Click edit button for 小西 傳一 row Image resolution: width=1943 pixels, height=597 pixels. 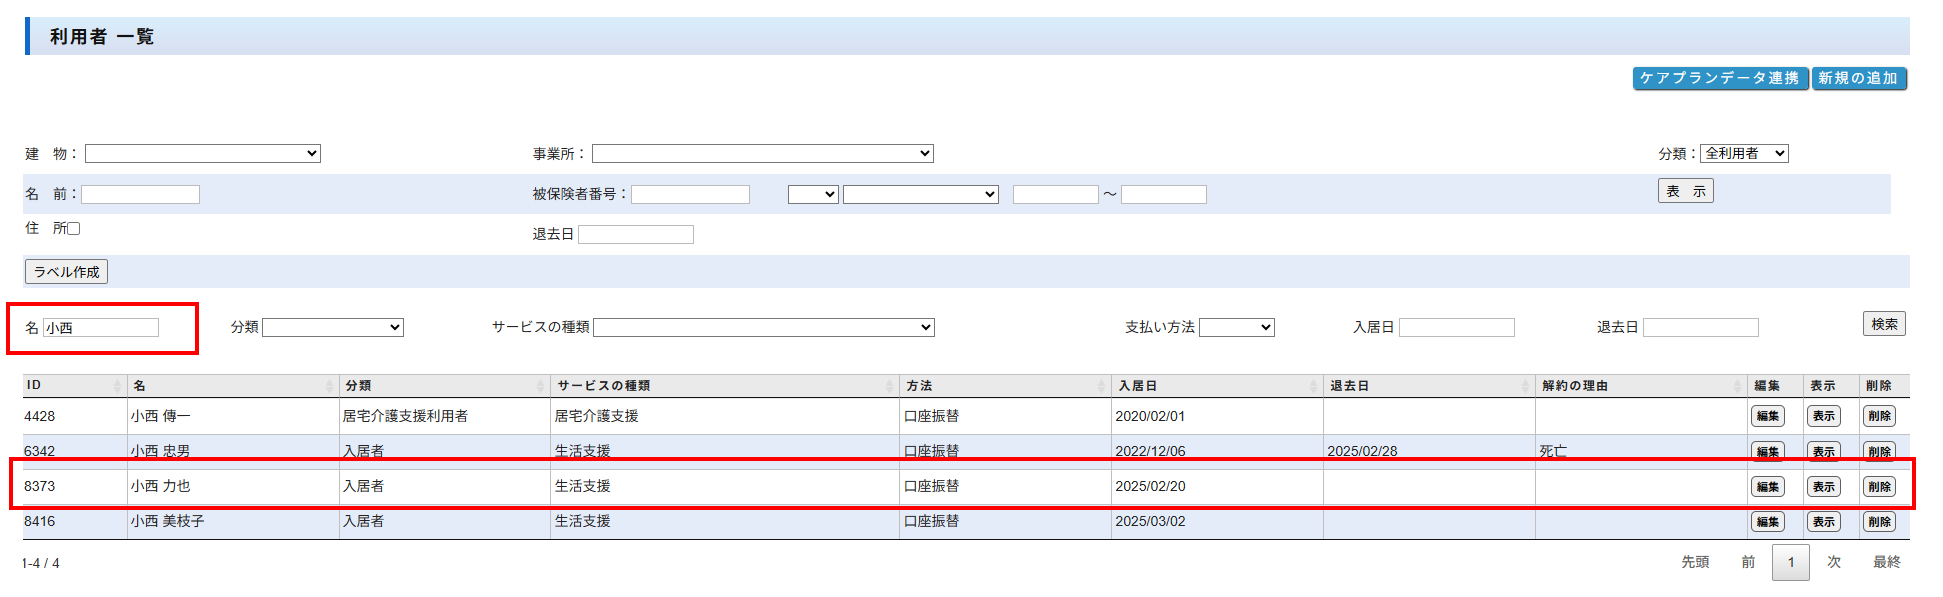[x=1767, y=416]
